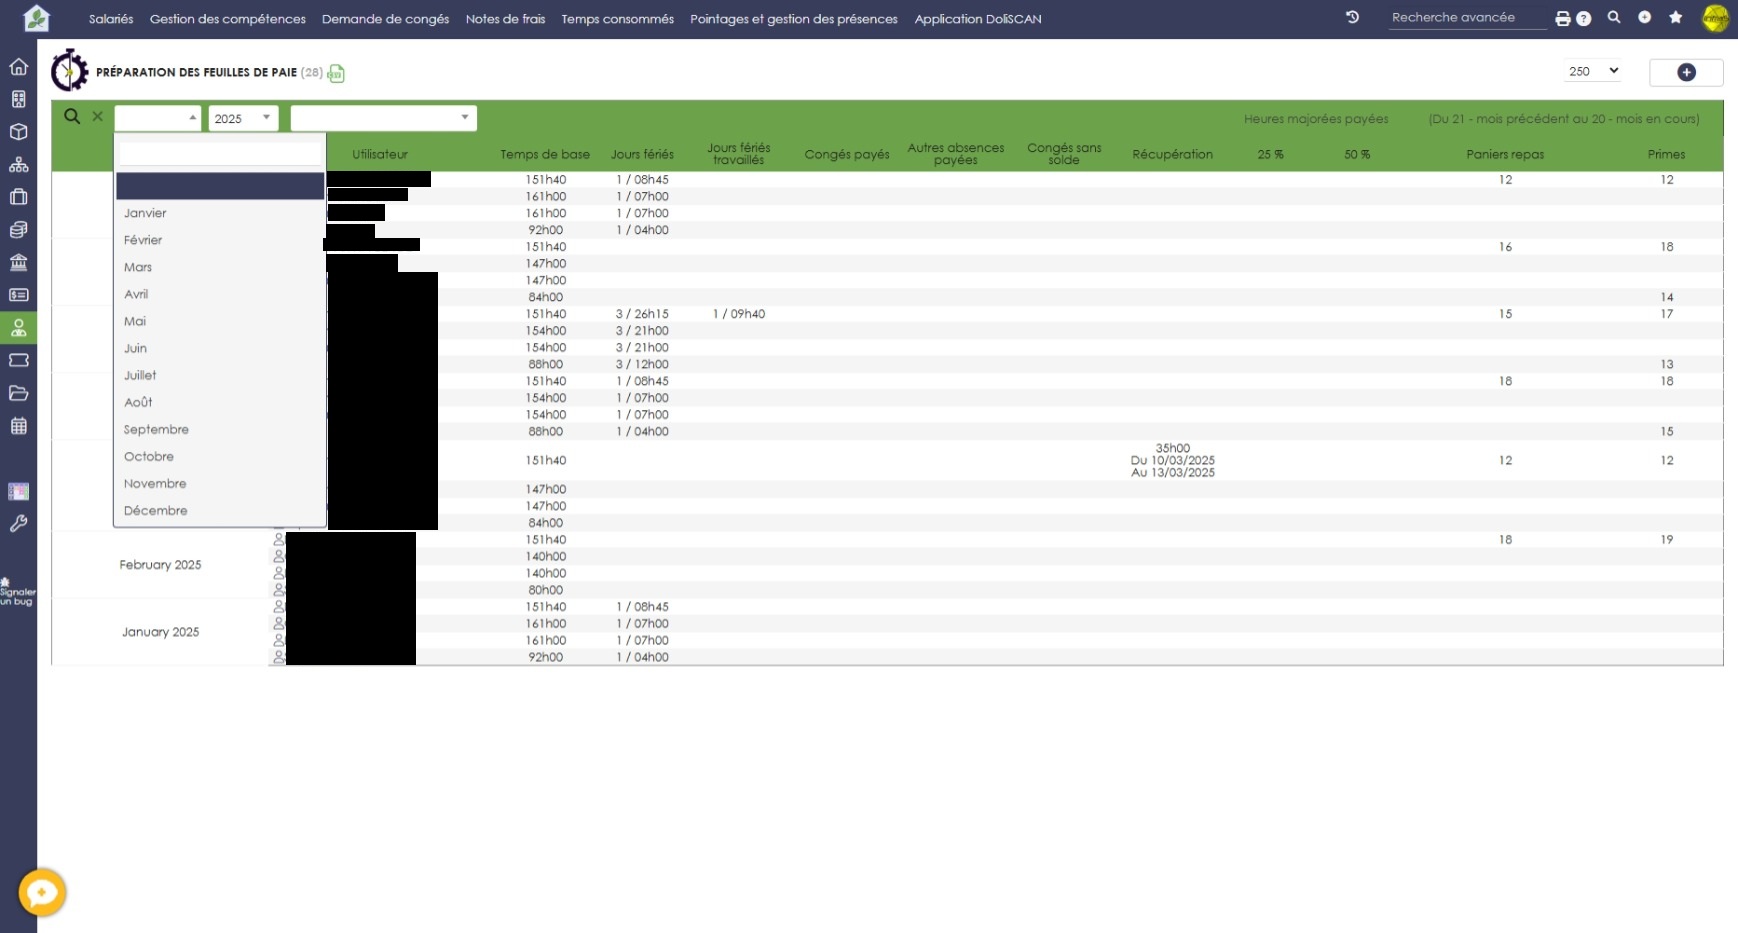Choose Juillet from the month list

(x=220, y=375)
